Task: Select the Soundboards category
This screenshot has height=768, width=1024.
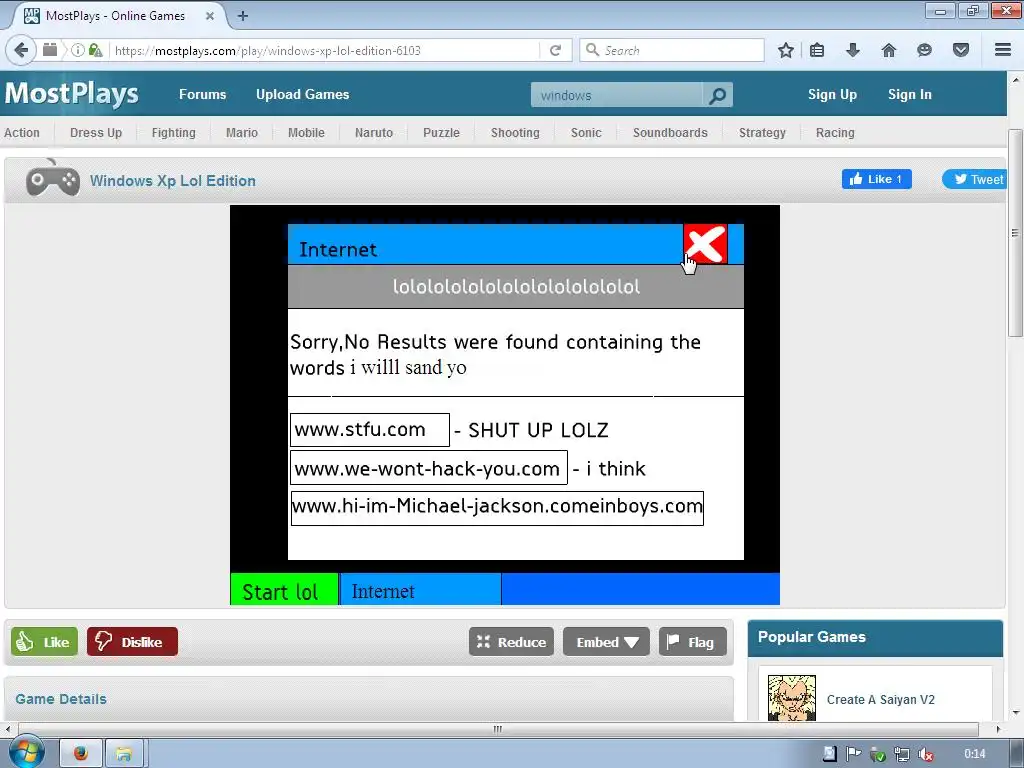Action: [670, 133]
